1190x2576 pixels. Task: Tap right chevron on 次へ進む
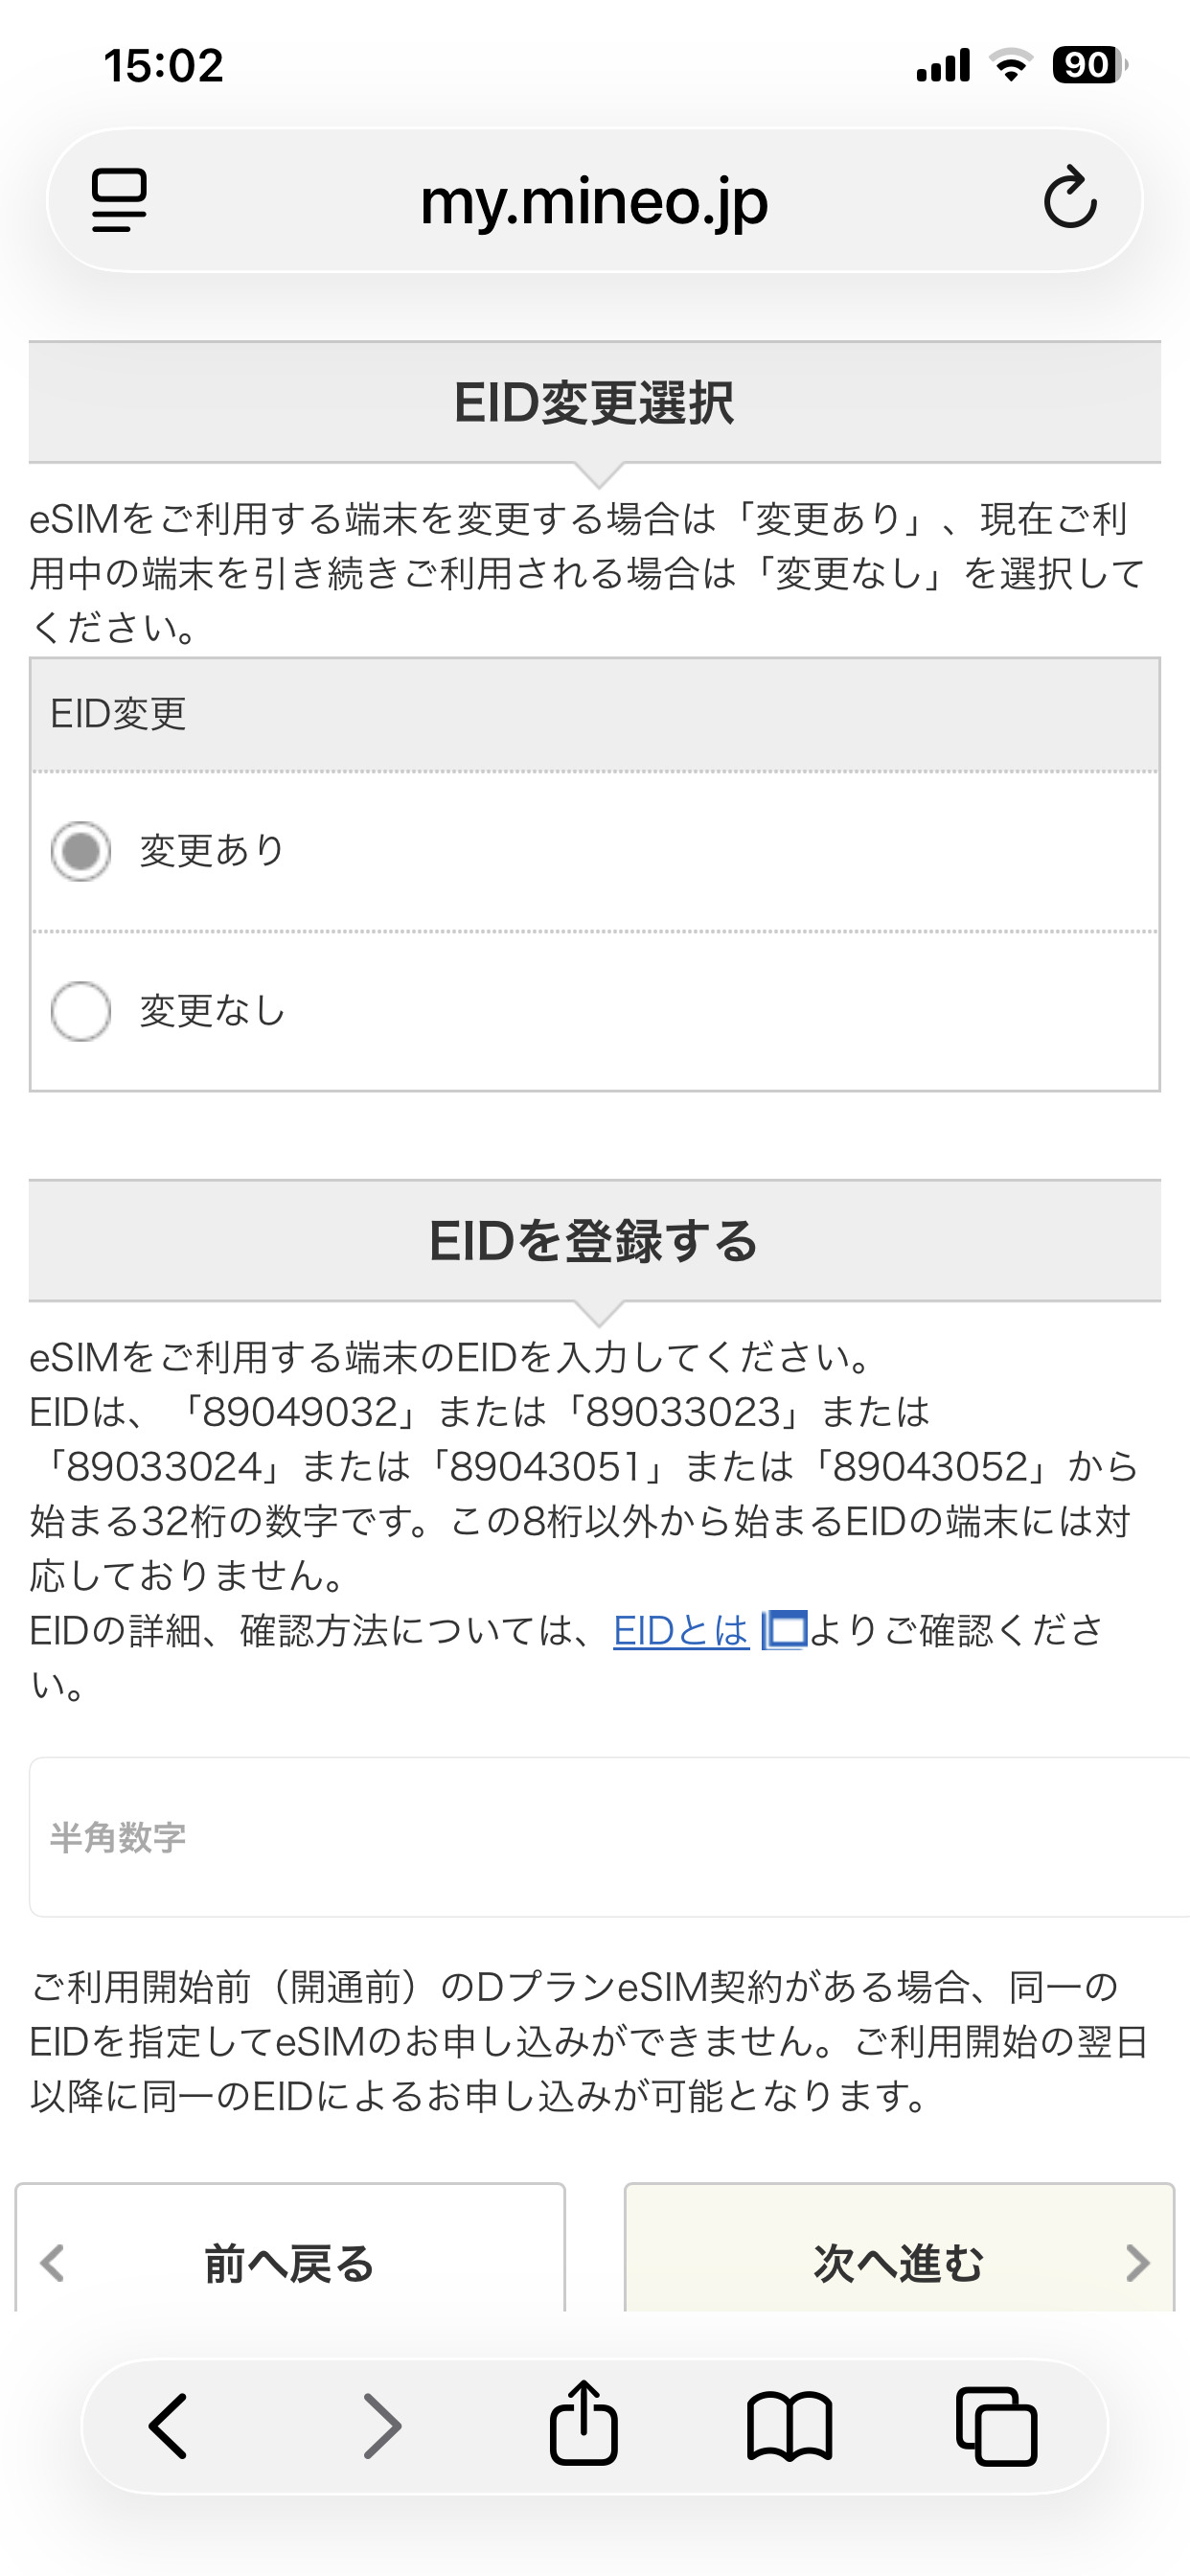pyautogui.click(x=1137, y=2262)
